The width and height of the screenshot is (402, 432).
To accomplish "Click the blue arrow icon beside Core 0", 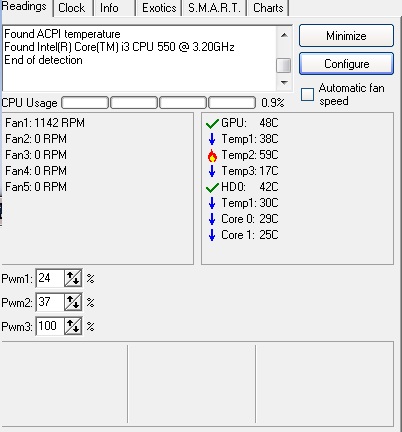I will [x=212, y=219].
